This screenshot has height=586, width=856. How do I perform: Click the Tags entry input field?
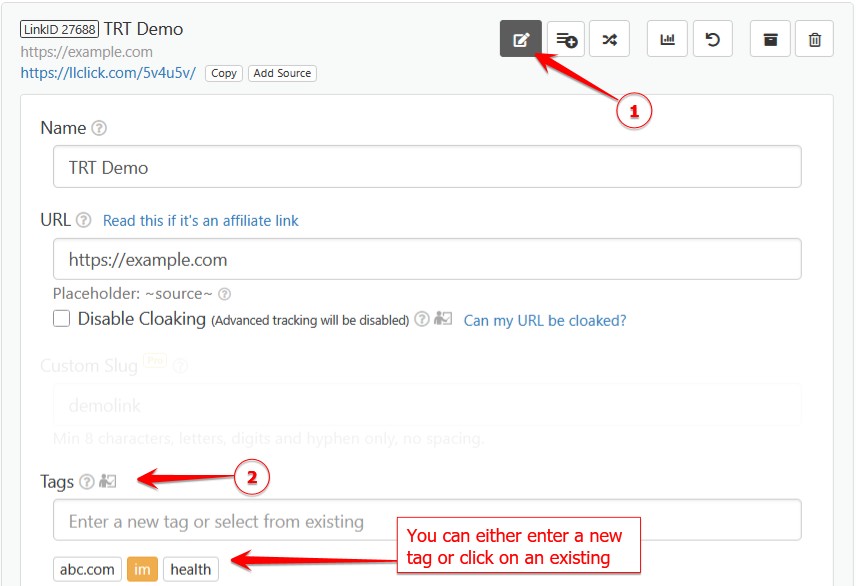coord(427,521)
